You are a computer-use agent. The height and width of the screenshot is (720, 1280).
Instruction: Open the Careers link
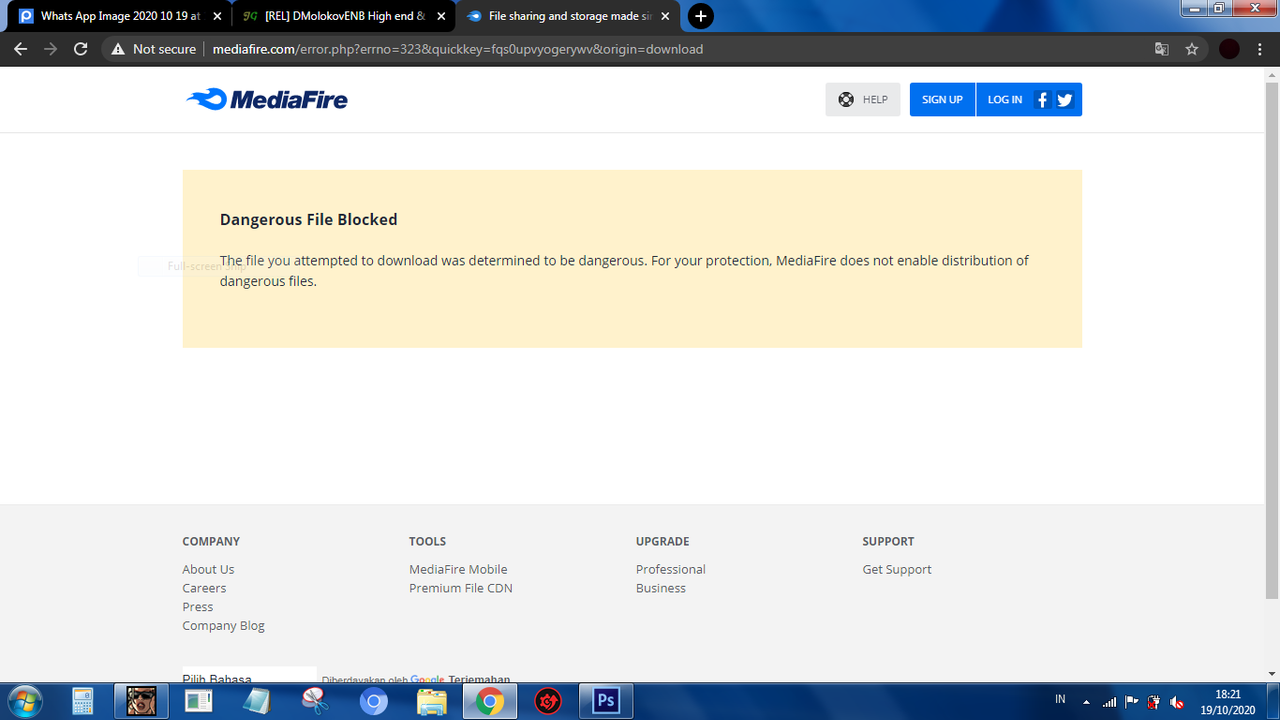(x=204, y=588)
